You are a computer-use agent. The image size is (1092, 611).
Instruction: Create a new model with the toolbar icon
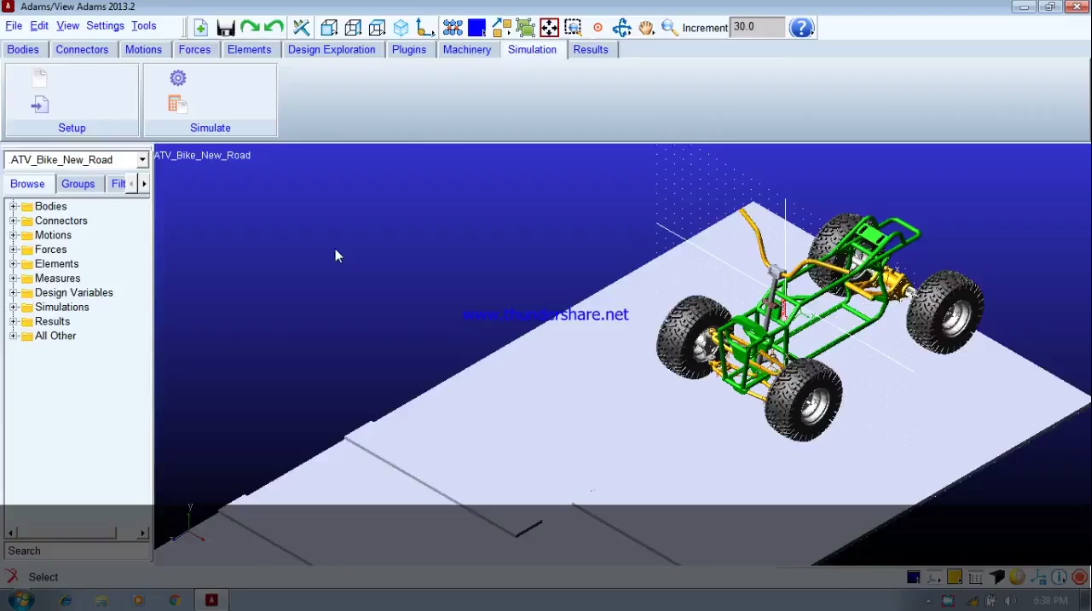201,28
